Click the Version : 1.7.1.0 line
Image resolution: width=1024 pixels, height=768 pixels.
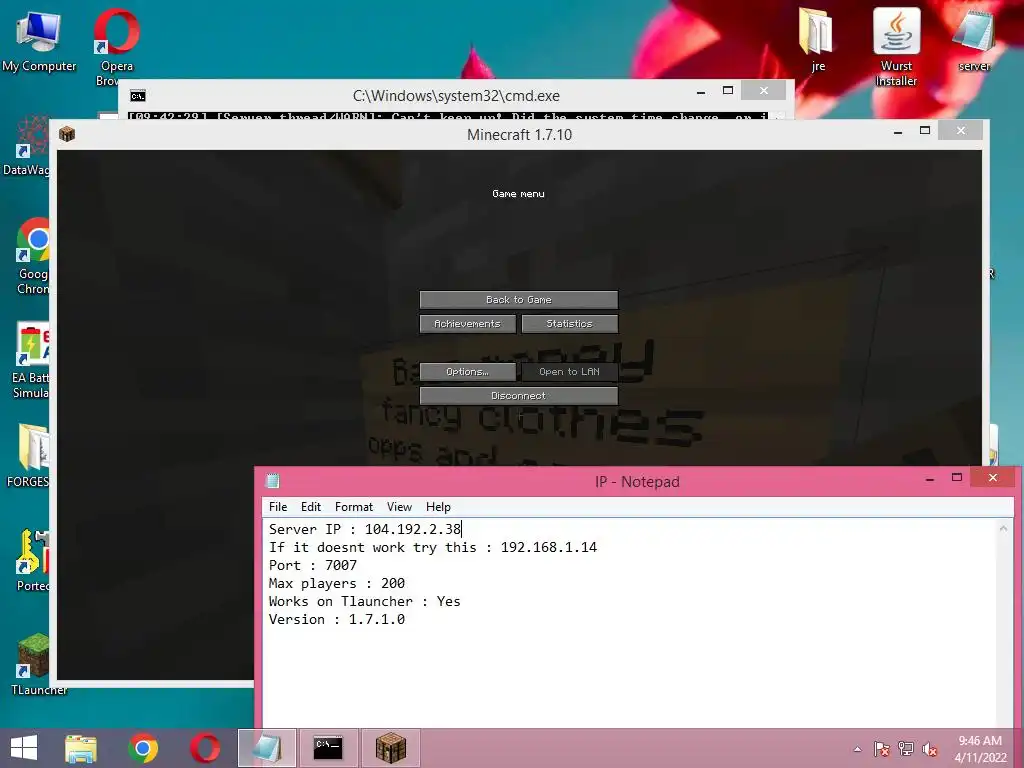point(337,619)
